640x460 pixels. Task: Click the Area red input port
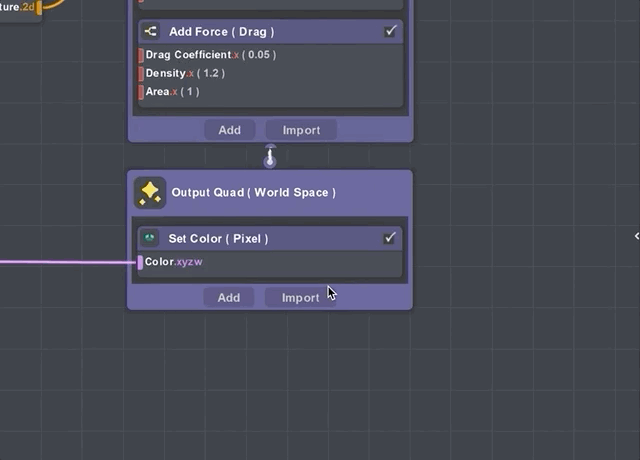click(x=140, y=92)
